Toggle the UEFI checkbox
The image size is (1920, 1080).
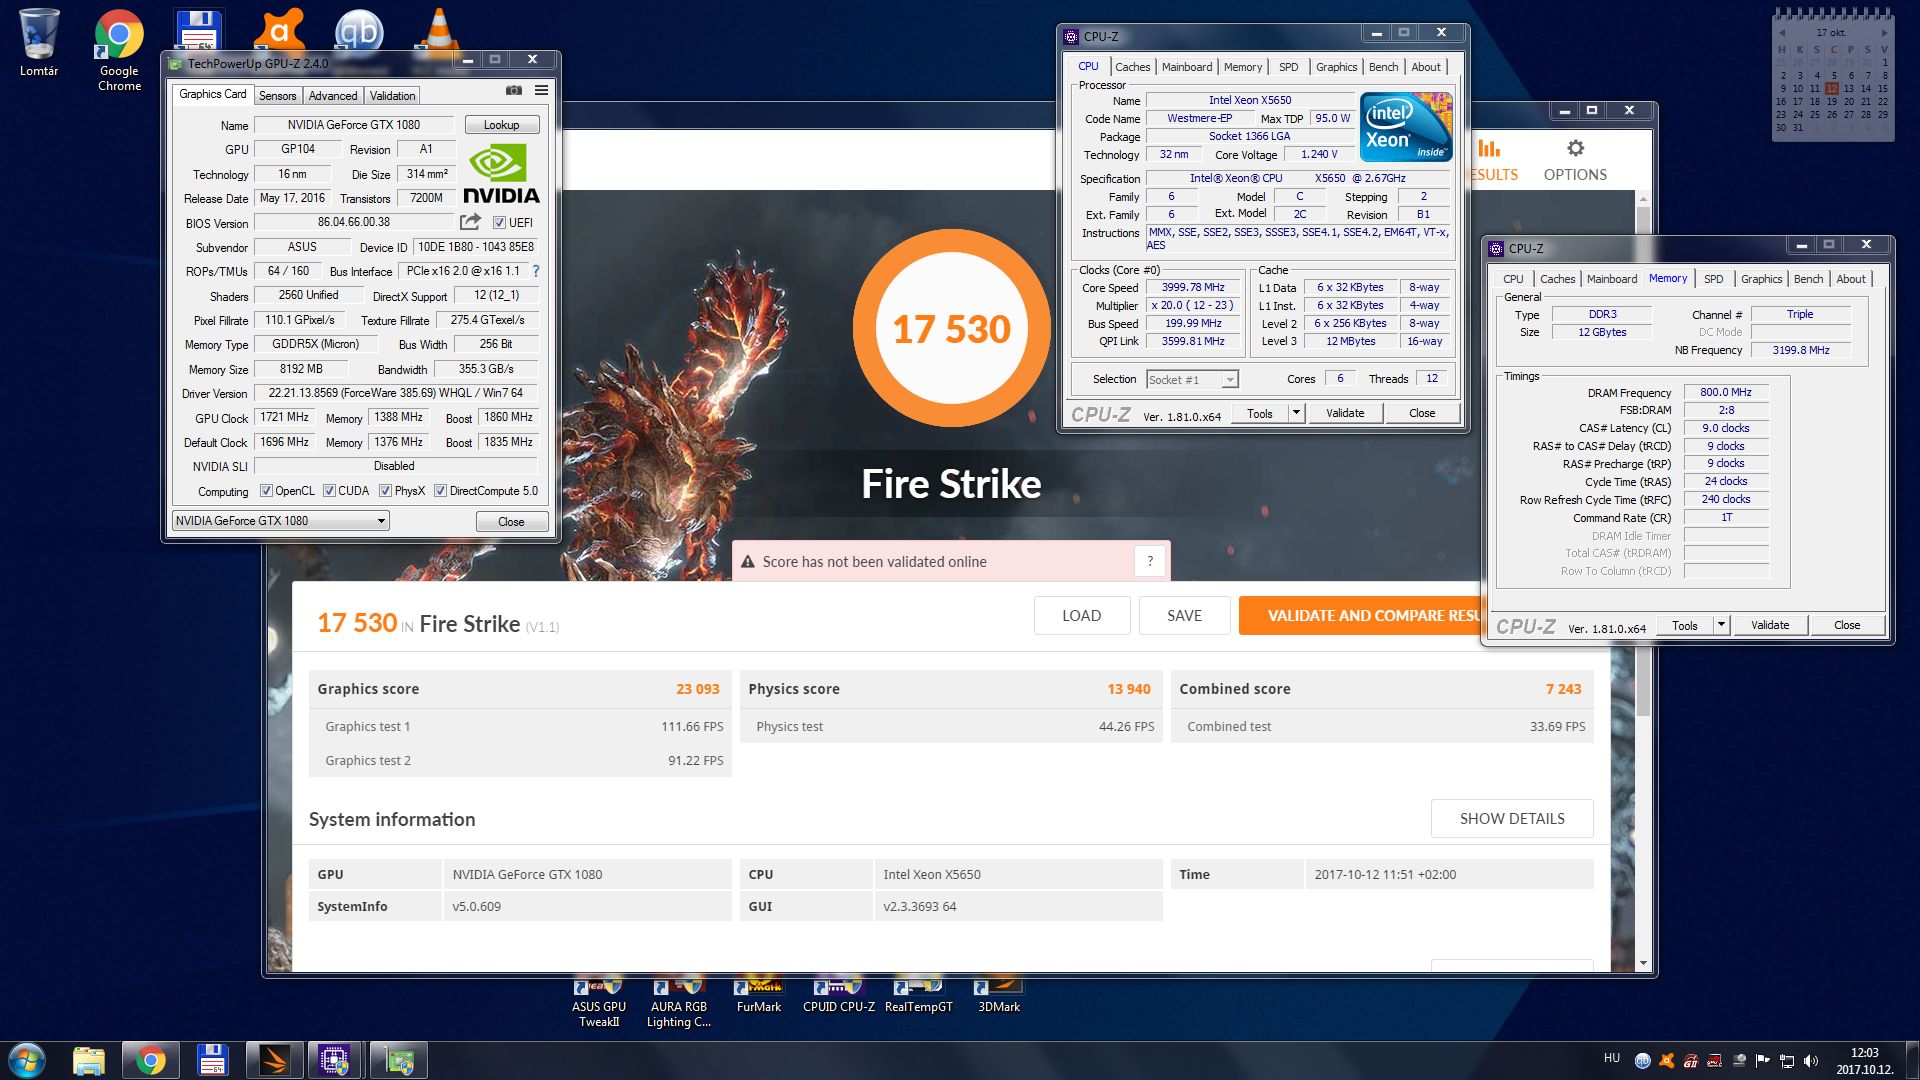point(499,223)
